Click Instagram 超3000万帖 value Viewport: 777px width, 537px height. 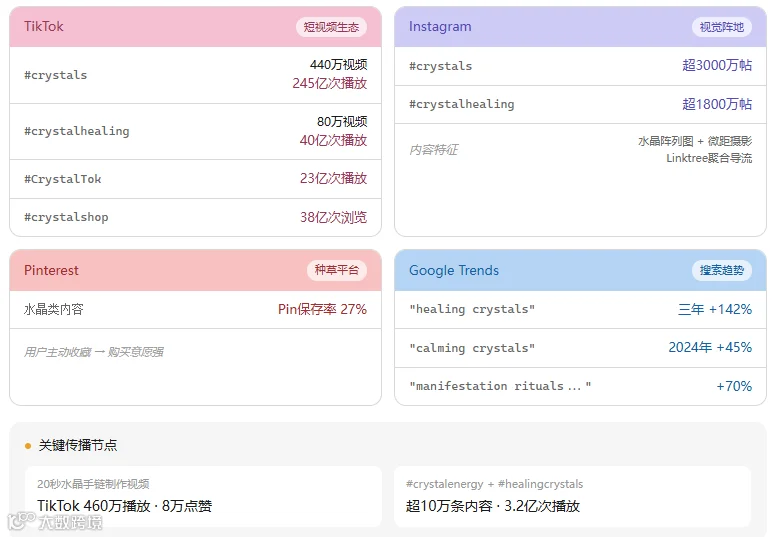(x=717, y=65)
